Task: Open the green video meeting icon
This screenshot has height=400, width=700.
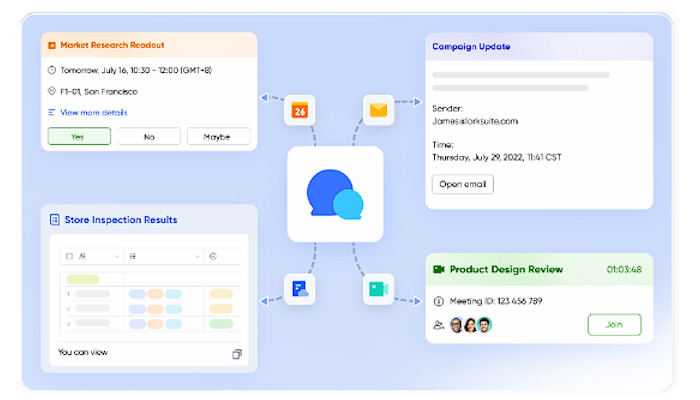Action: pos(378,289)
